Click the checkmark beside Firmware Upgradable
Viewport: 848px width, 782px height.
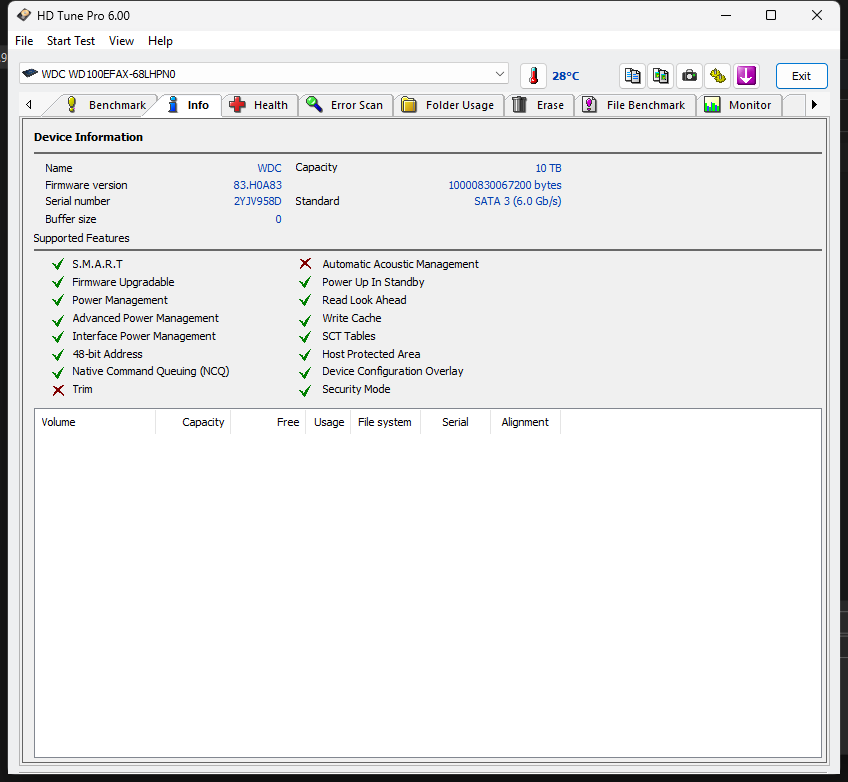pyautogui.click(x=58, y=282)
